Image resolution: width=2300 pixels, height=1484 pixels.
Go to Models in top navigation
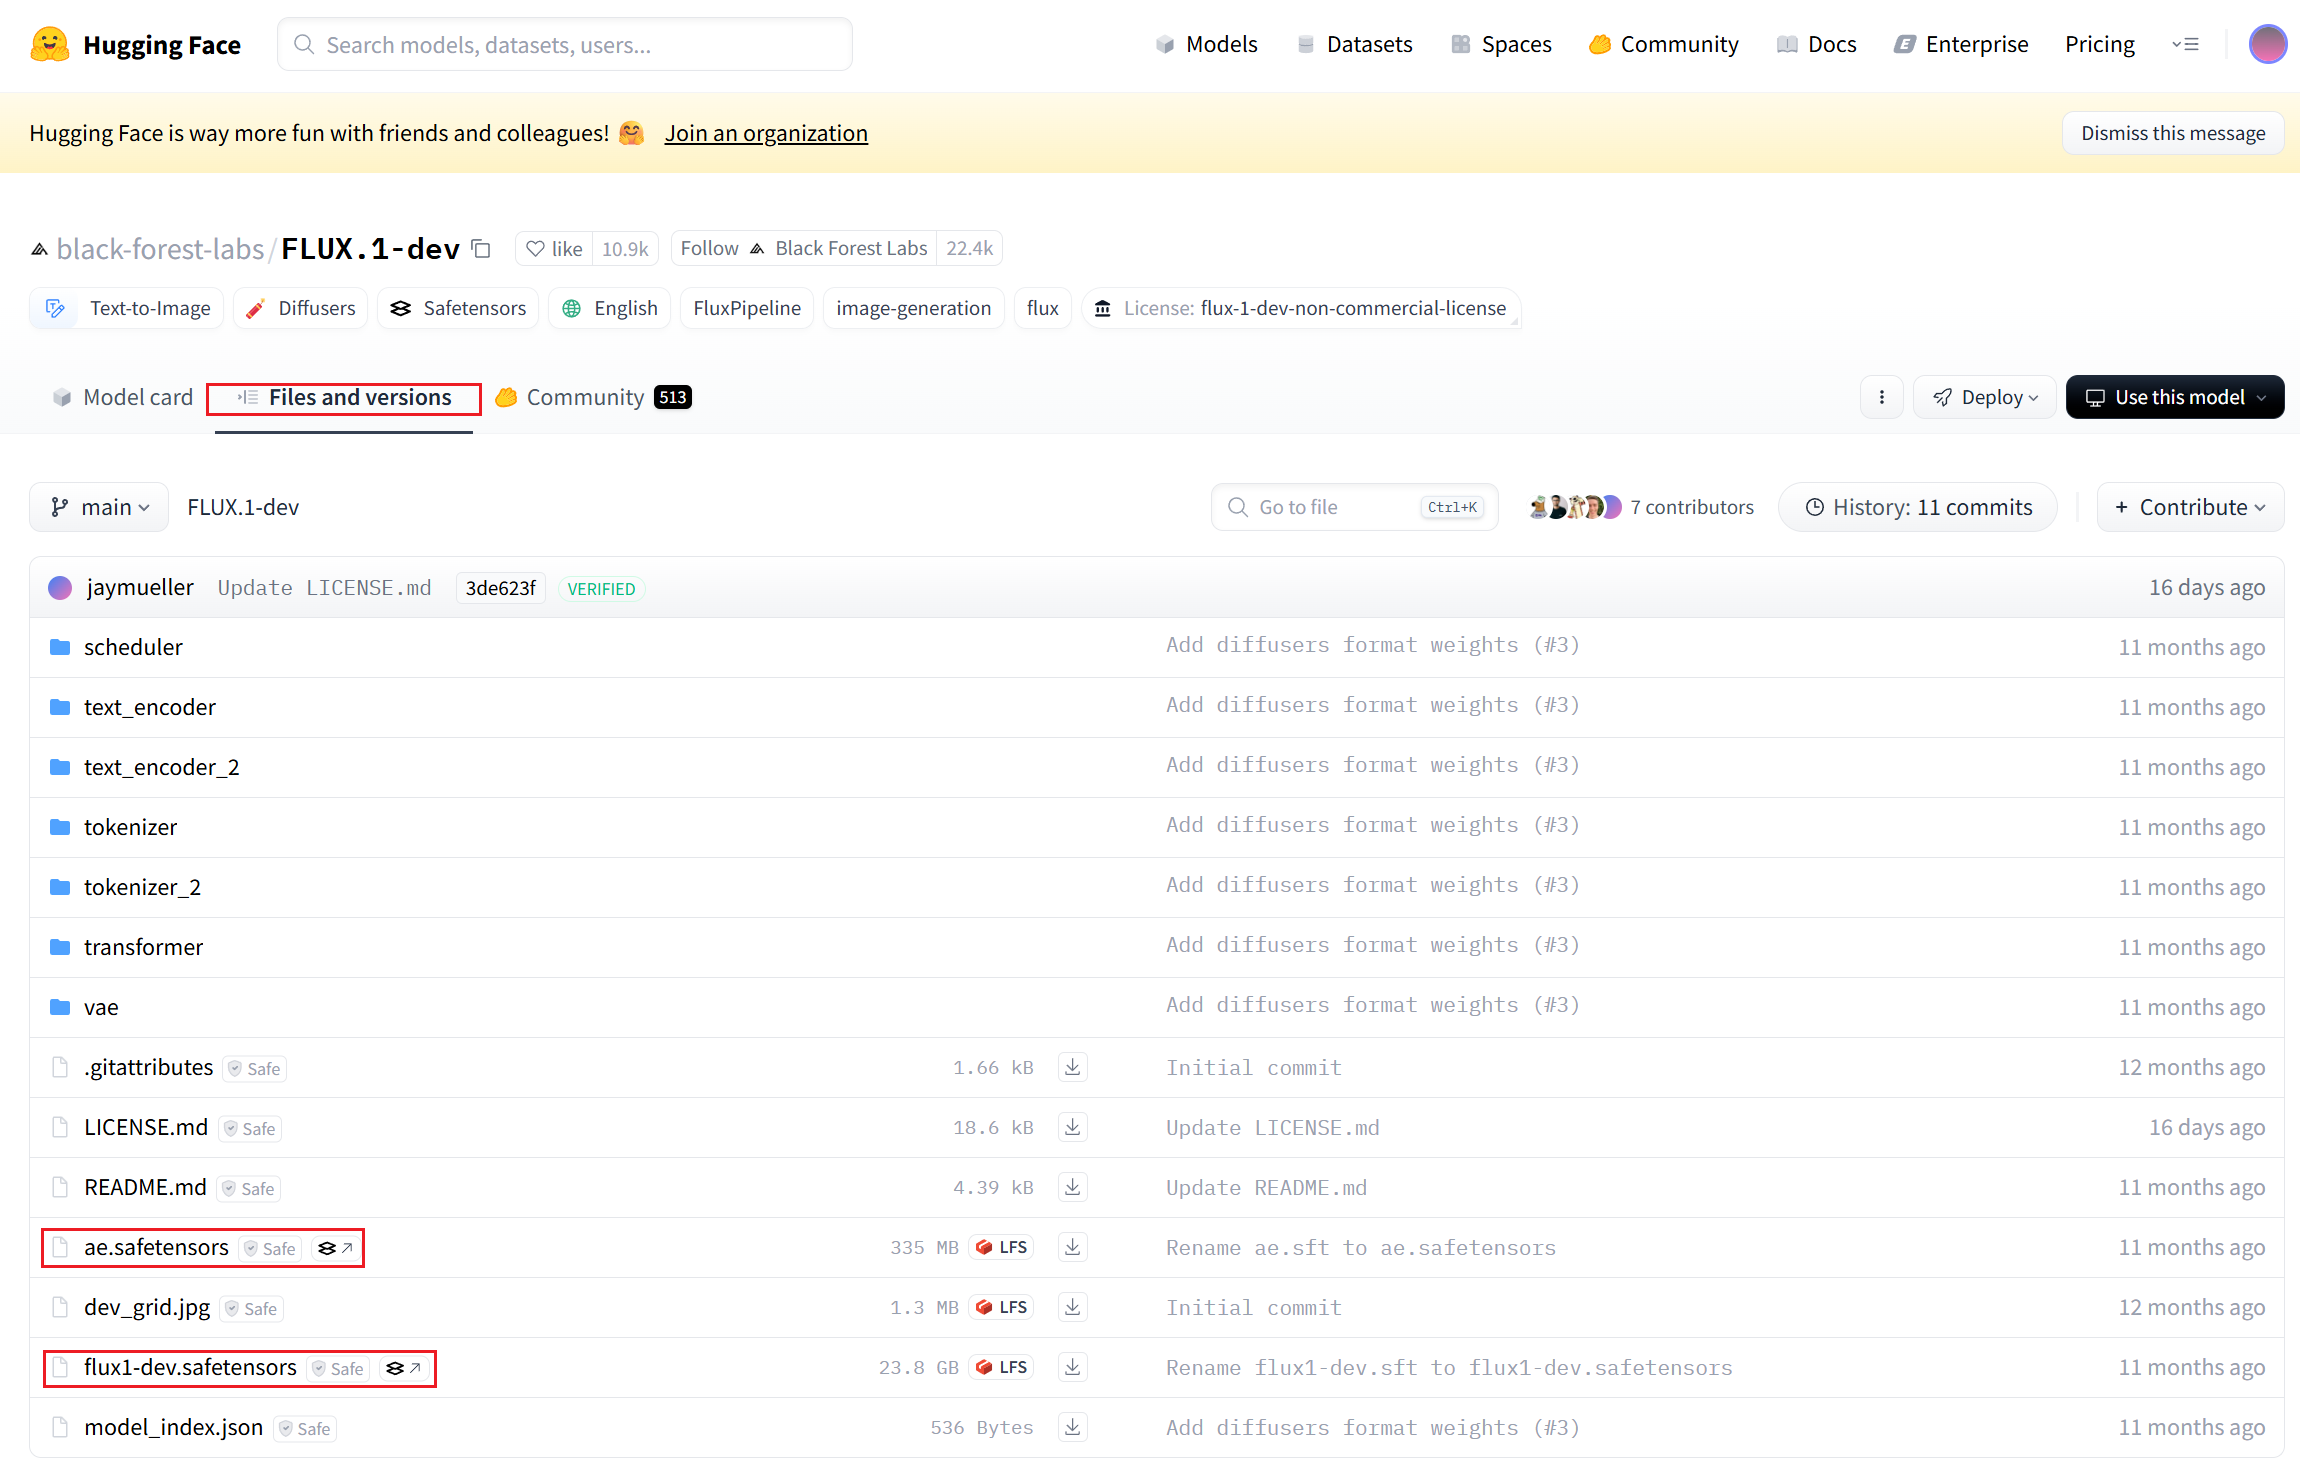[x=1206, y=44]
